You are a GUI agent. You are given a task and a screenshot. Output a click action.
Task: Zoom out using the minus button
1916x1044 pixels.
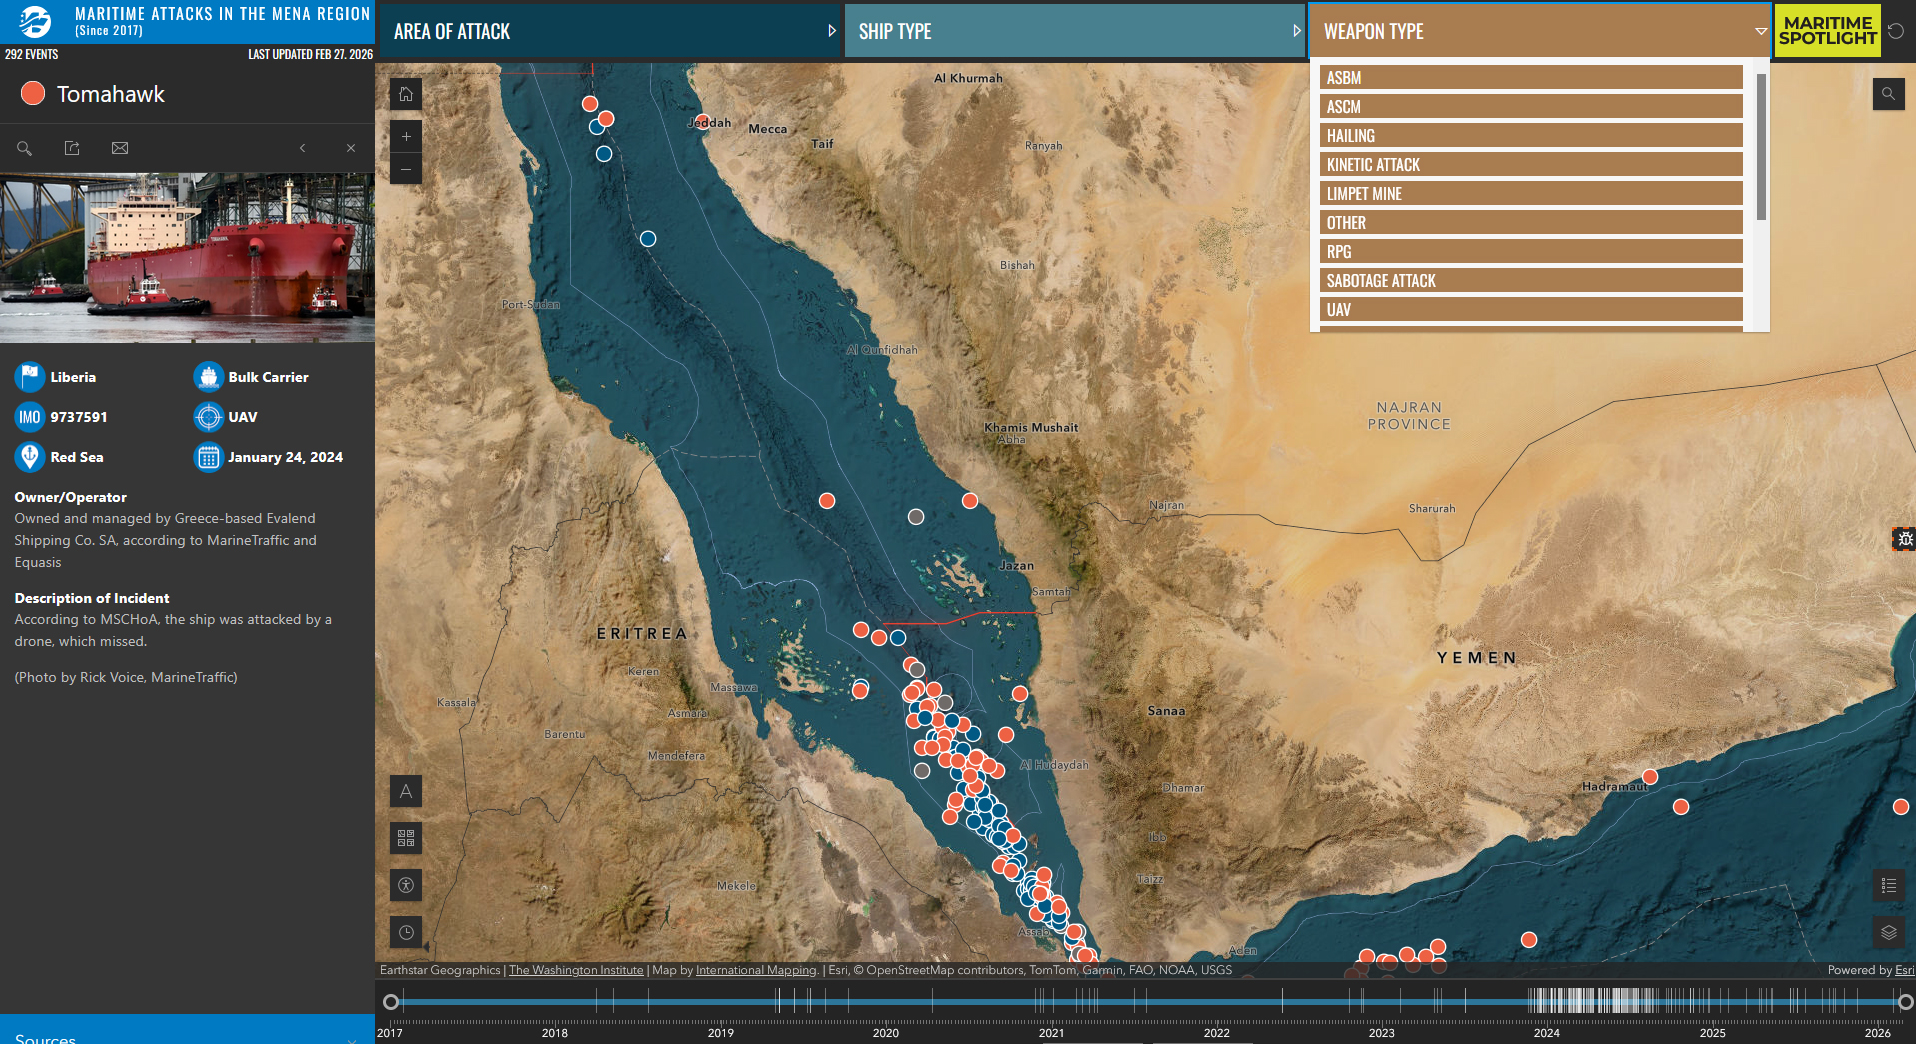click(406, 169)
